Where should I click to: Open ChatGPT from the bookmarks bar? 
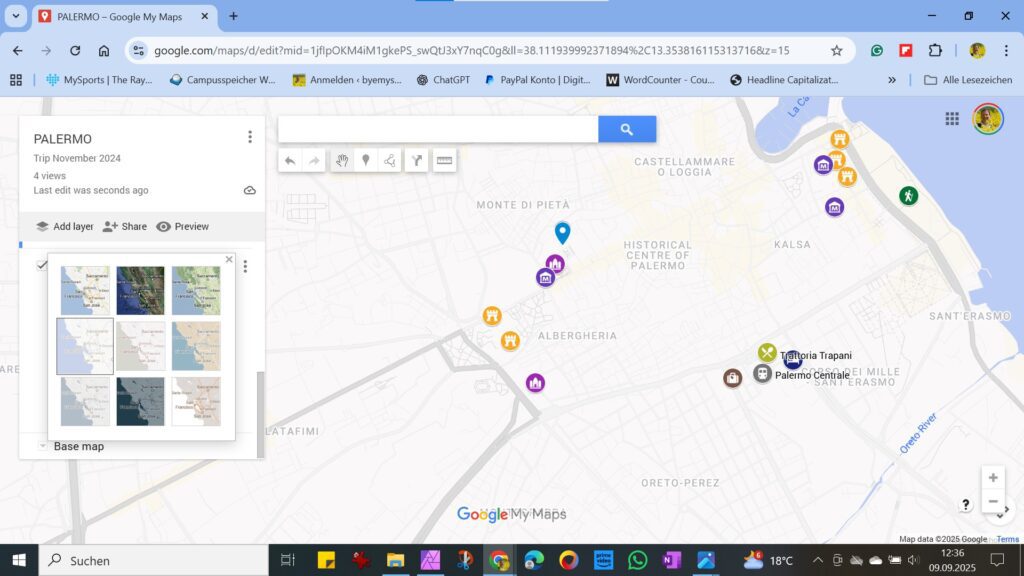[445, 80]
